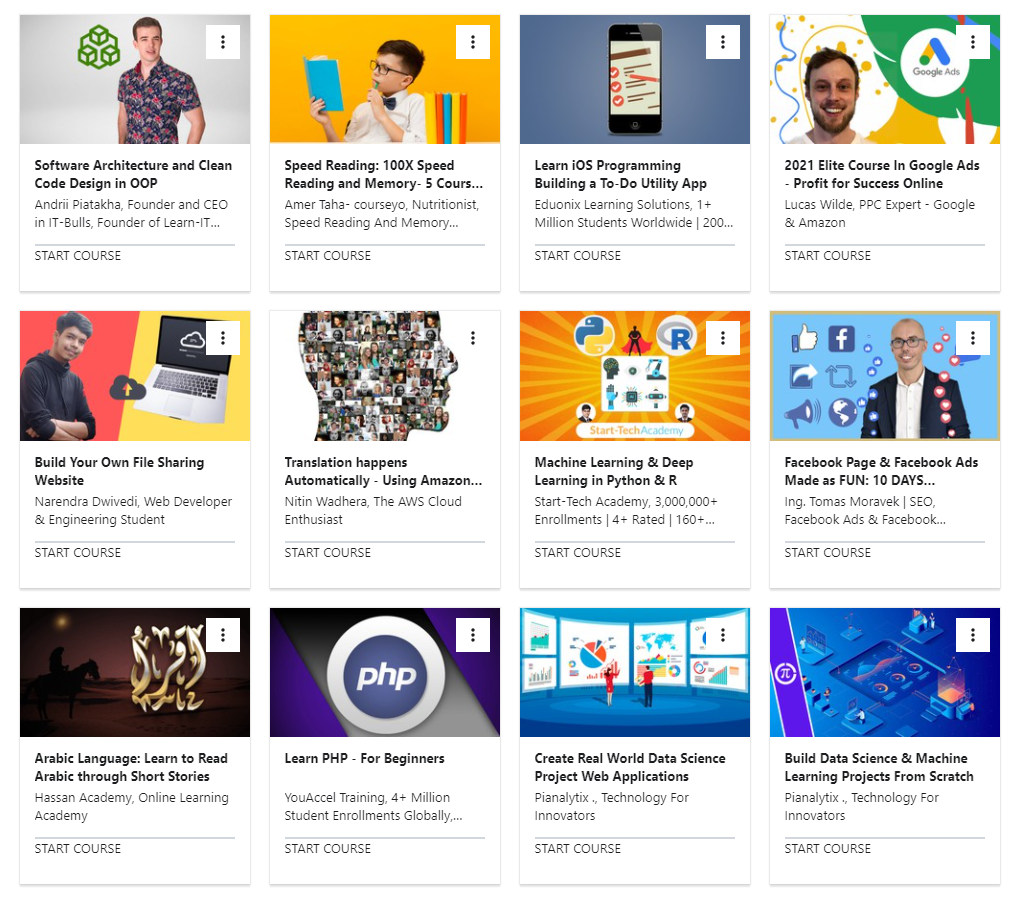1023x901 pixels.
Task: Click START COURSE for Facebook Page & Facebook Ads
Action: click(x=827, y=553)
